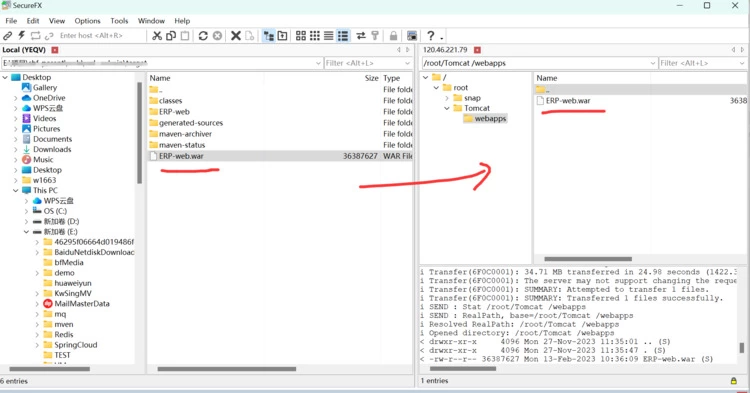The image size is (750, 393).
Task: Click the Help question mark icon
Action: coord(430,36)
